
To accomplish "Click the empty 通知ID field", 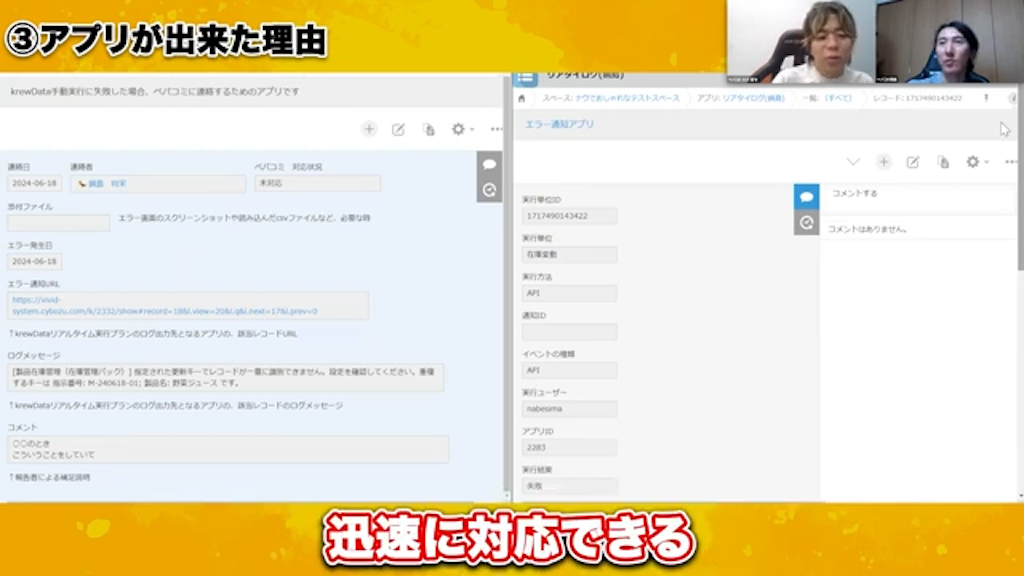I will coord(569,332).
